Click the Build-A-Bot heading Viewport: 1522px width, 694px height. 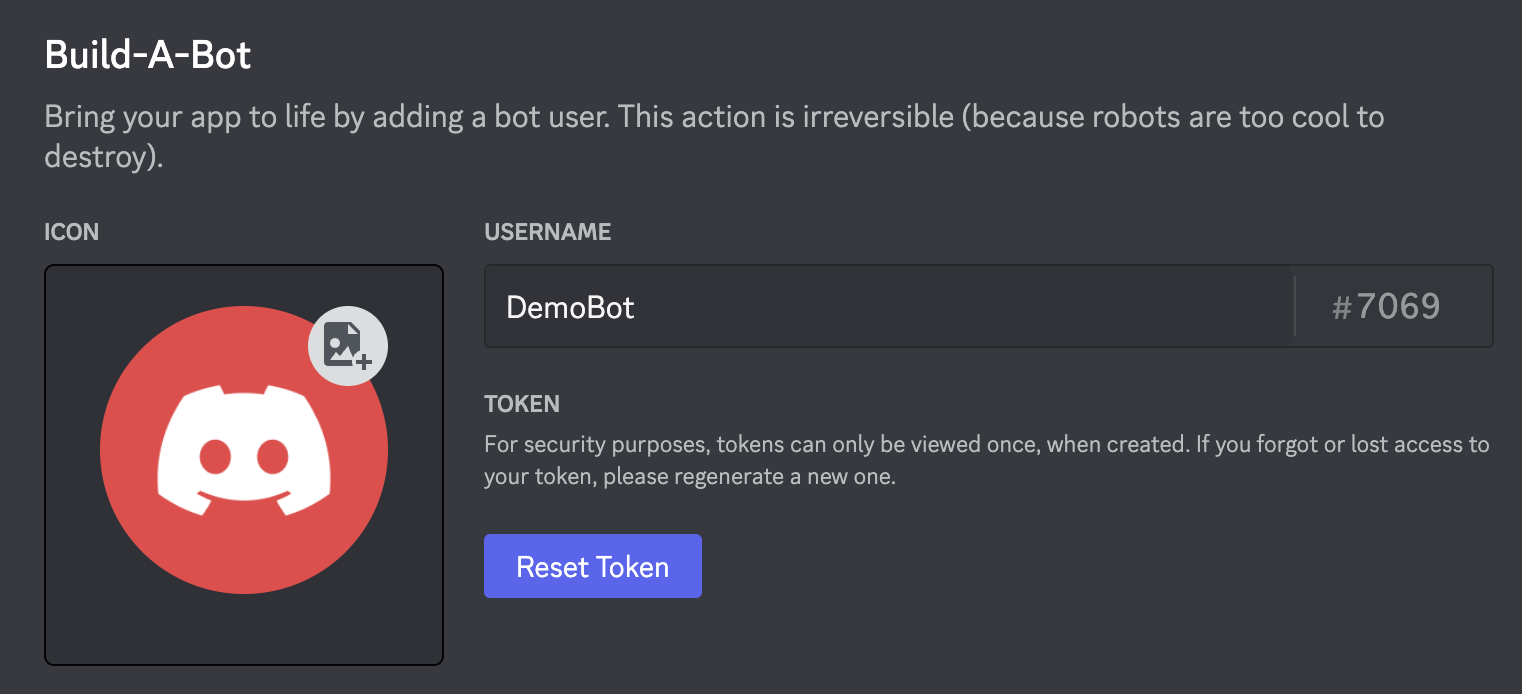point(146,55)
